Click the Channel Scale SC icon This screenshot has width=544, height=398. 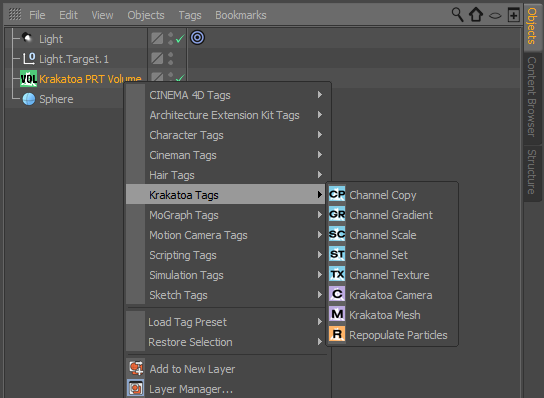point(337,234)
